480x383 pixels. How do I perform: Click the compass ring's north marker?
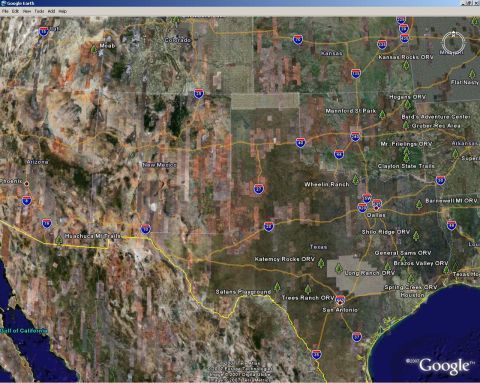point(453,33)
